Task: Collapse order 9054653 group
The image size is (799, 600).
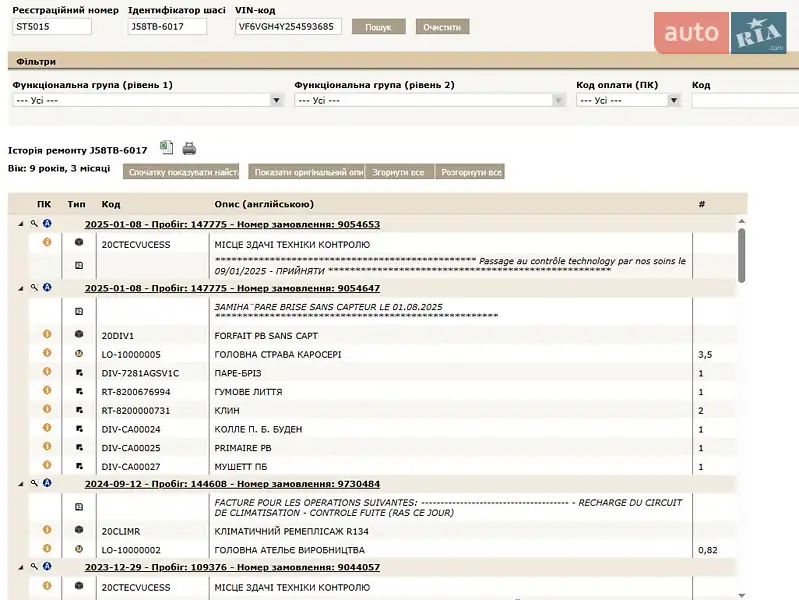Action: (x=21, y=224)
